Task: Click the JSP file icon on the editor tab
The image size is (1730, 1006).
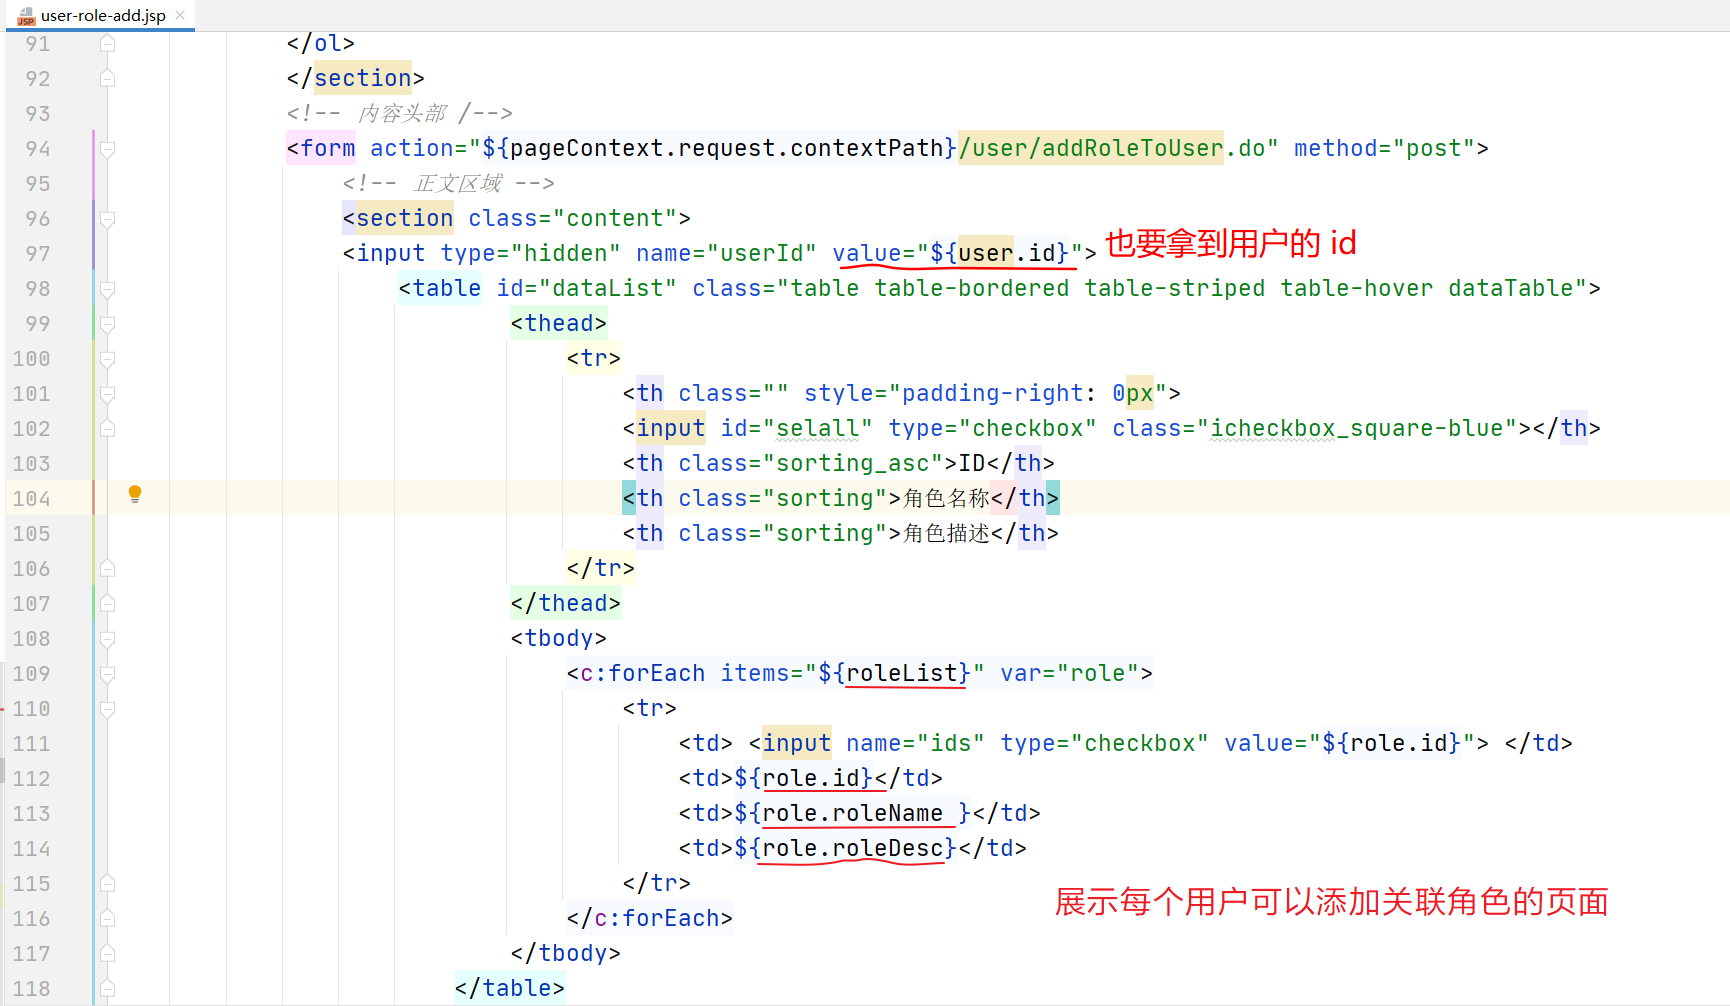Action: pos(26,15)
